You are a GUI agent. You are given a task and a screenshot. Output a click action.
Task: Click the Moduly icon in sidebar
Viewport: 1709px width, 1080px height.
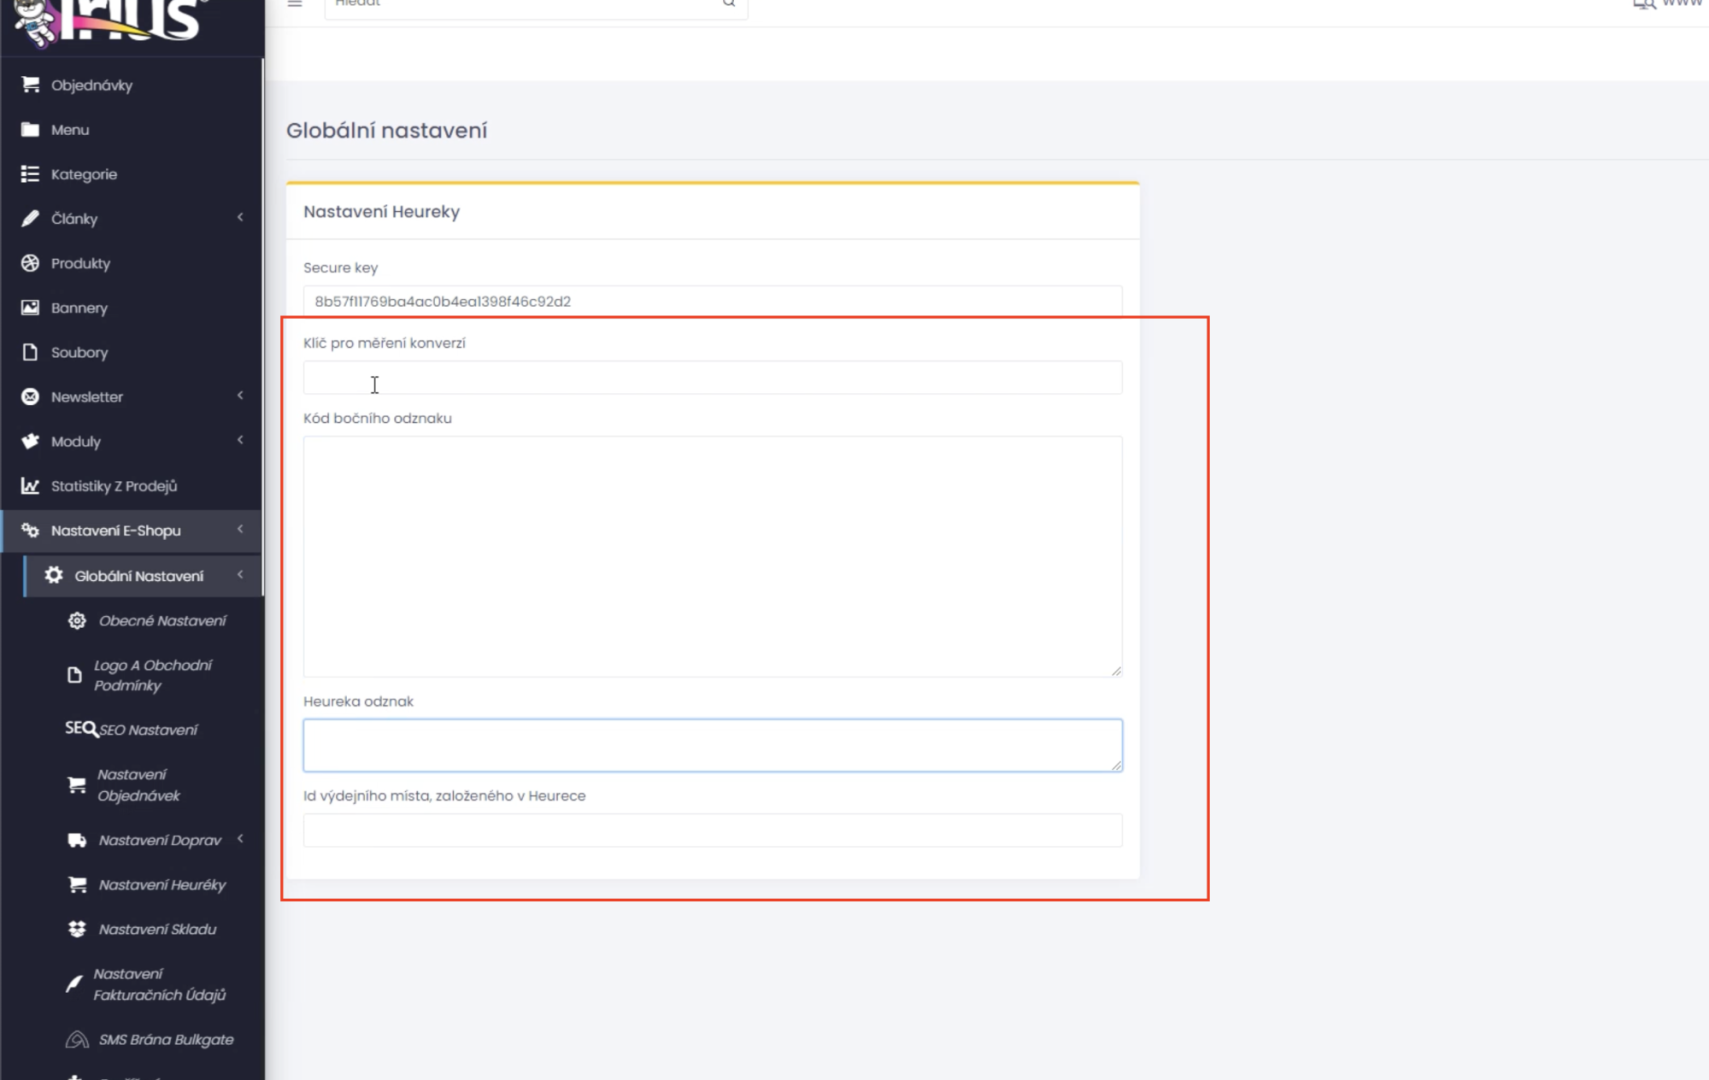click(30, 441)
